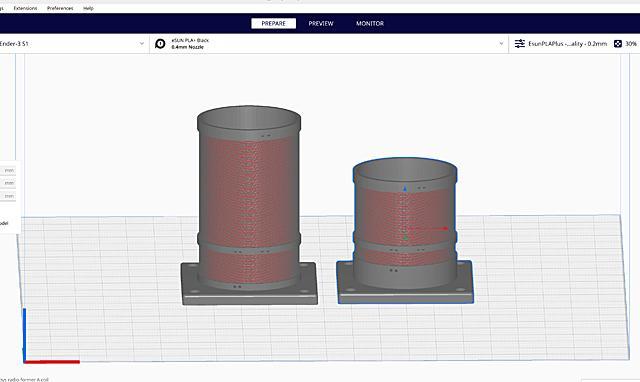Switch to the MONITOR stage
Image resolution: width=640 pixels, height=382 pixels.
(370, 24)
